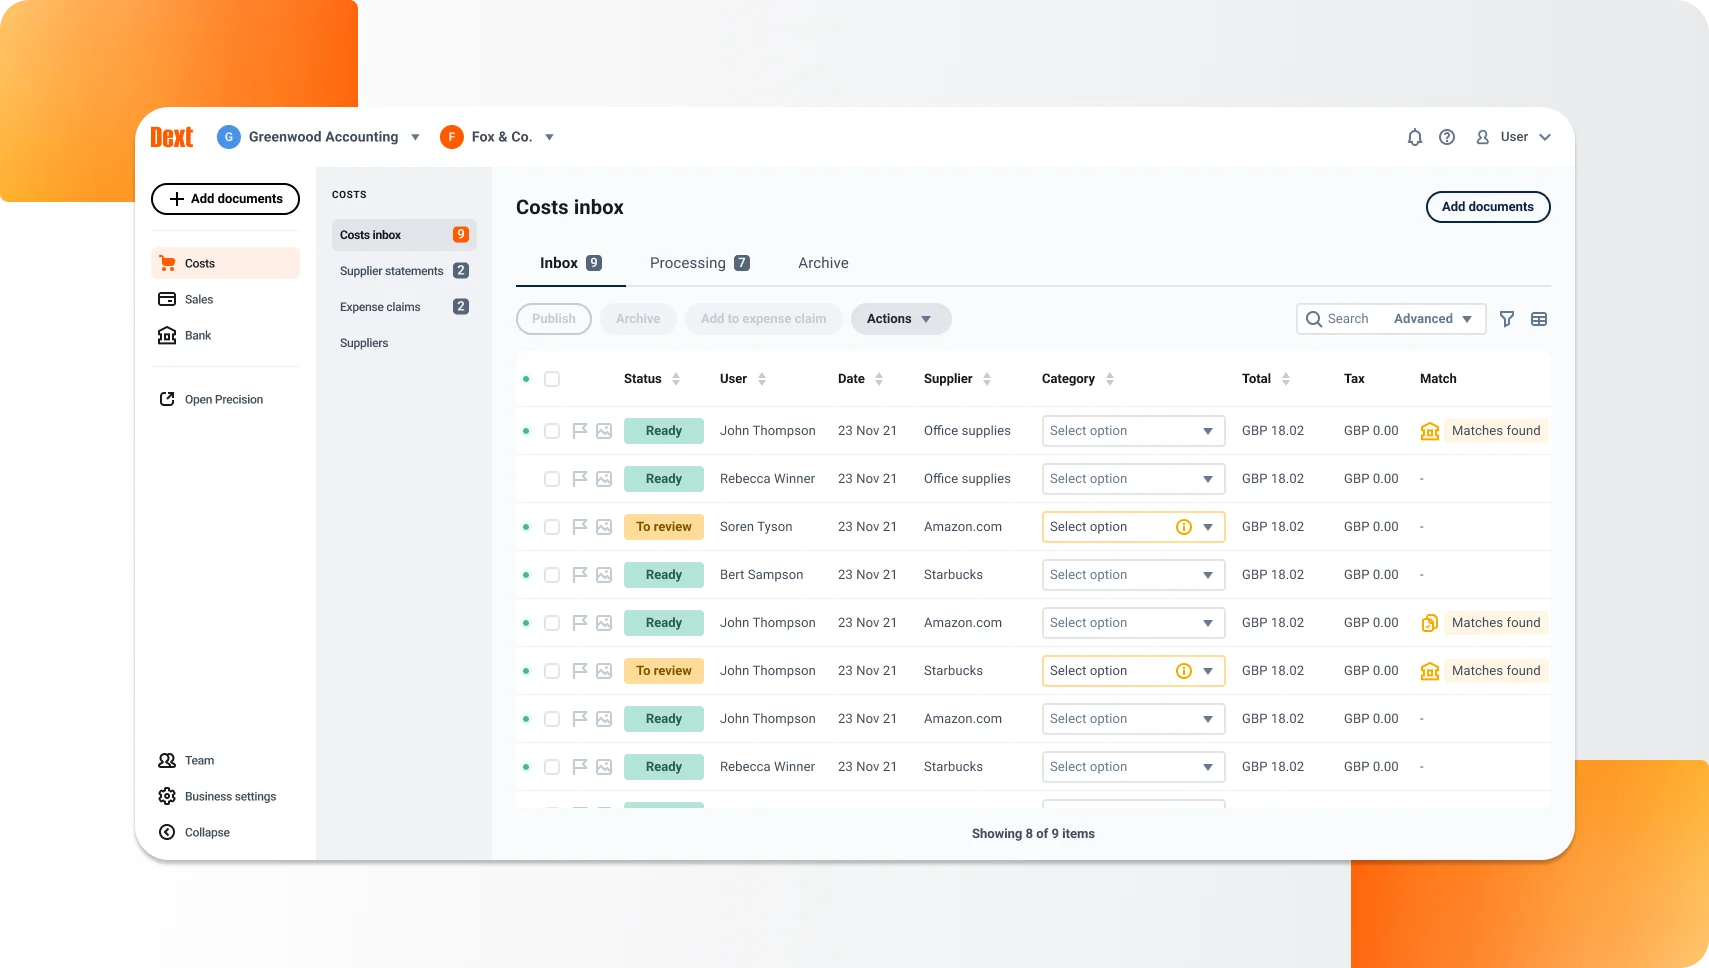Click into the Search field
Screen dimensions: 1709x968
[1350, 318]
